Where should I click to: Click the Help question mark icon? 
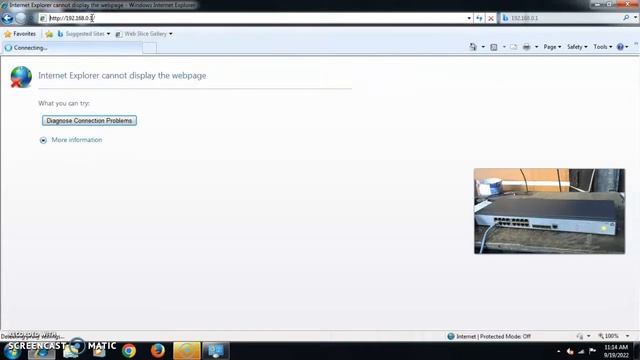(620, 47)
